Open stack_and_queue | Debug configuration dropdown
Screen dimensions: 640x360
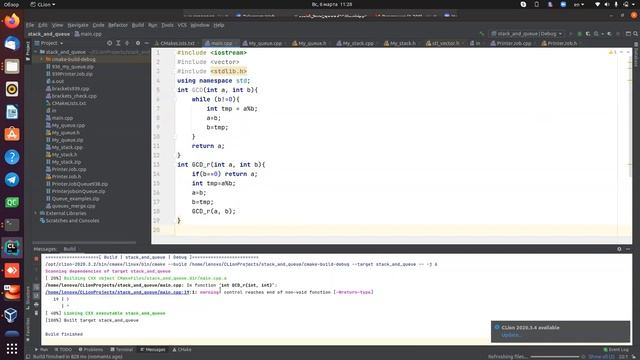[527, 34]
